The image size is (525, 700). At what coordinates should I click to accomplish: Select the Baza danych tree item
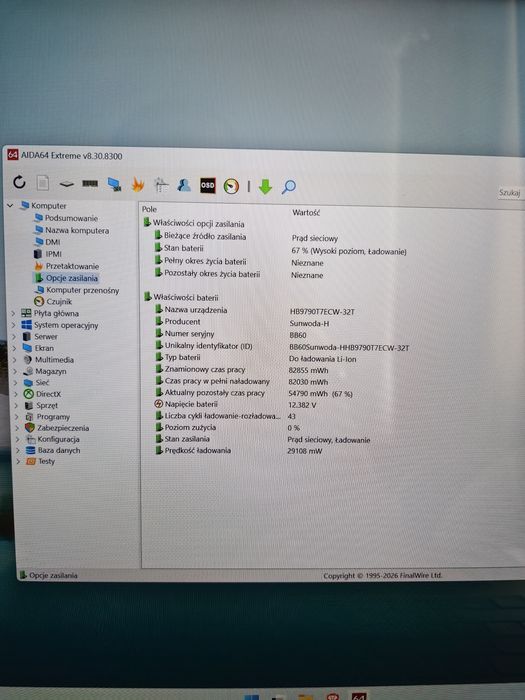[x=53, y=450]
